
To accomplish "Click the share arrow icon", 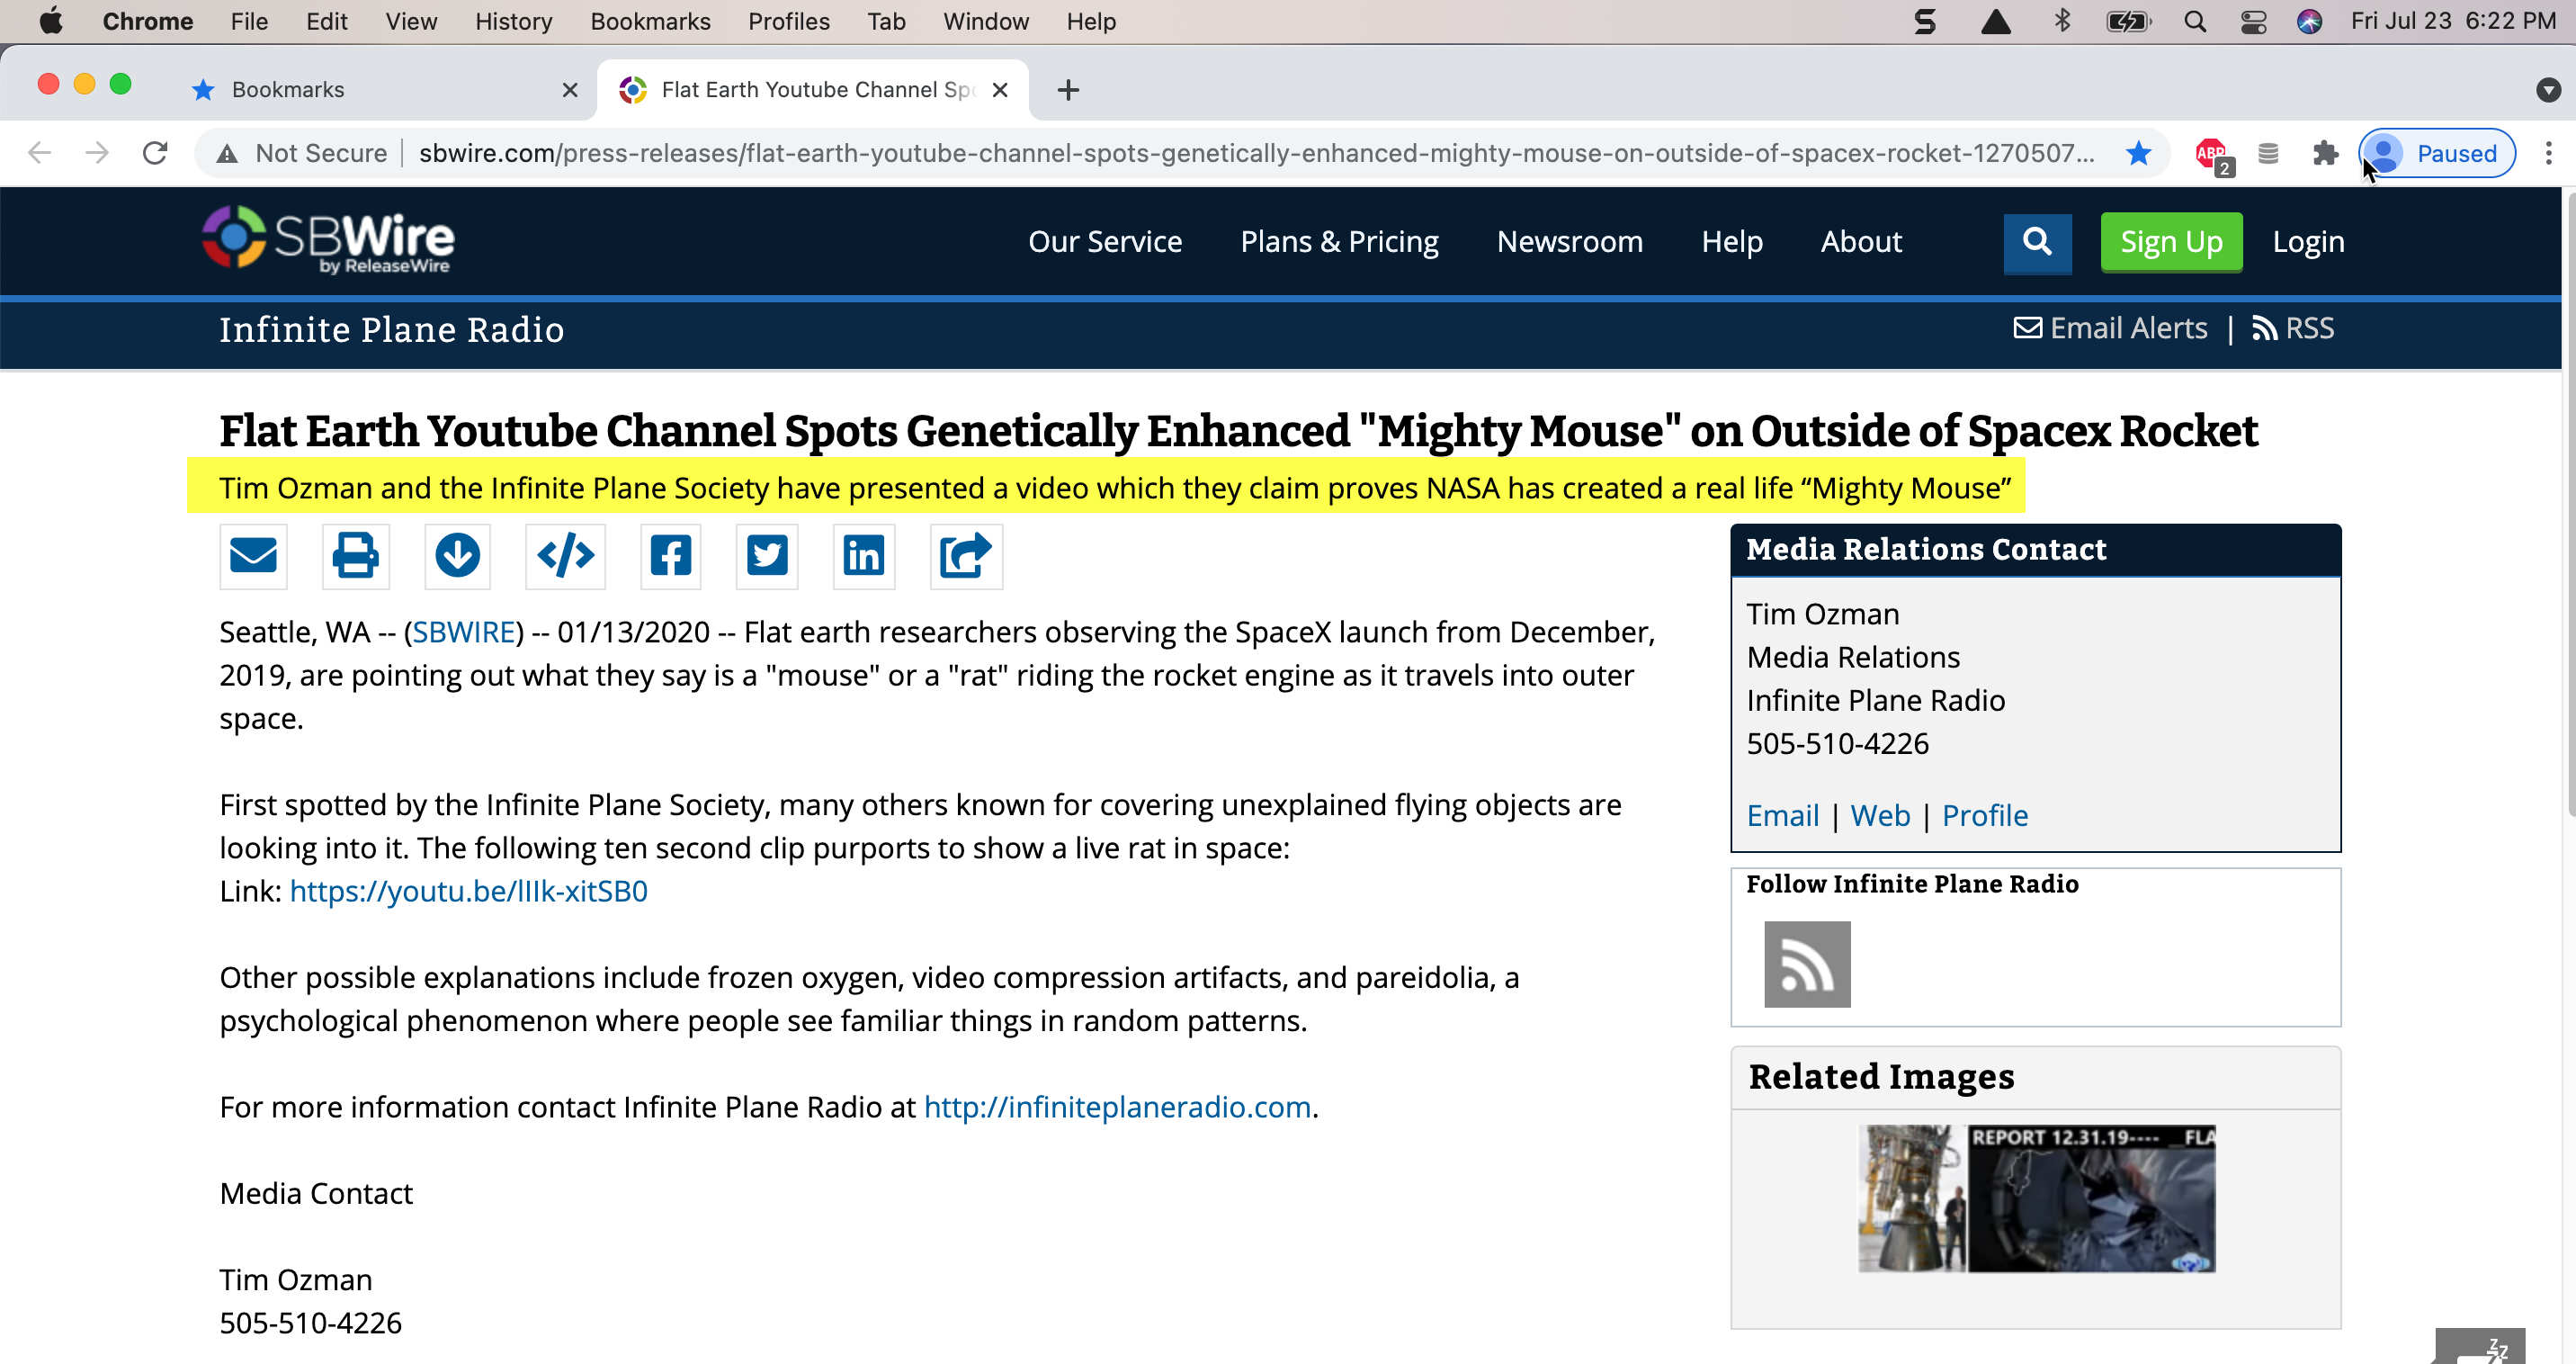I will pyautogui.click(x=966, y=555).
